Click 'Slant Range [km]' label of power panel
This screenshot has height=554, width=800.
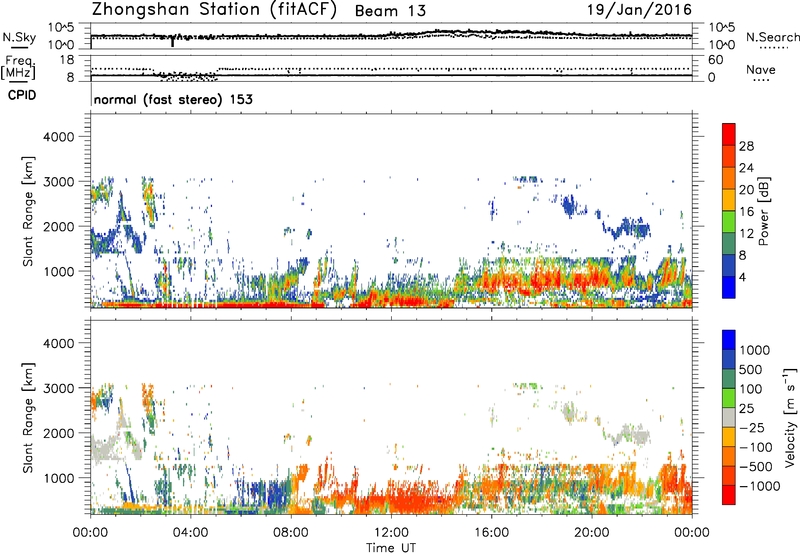[28, 211]
